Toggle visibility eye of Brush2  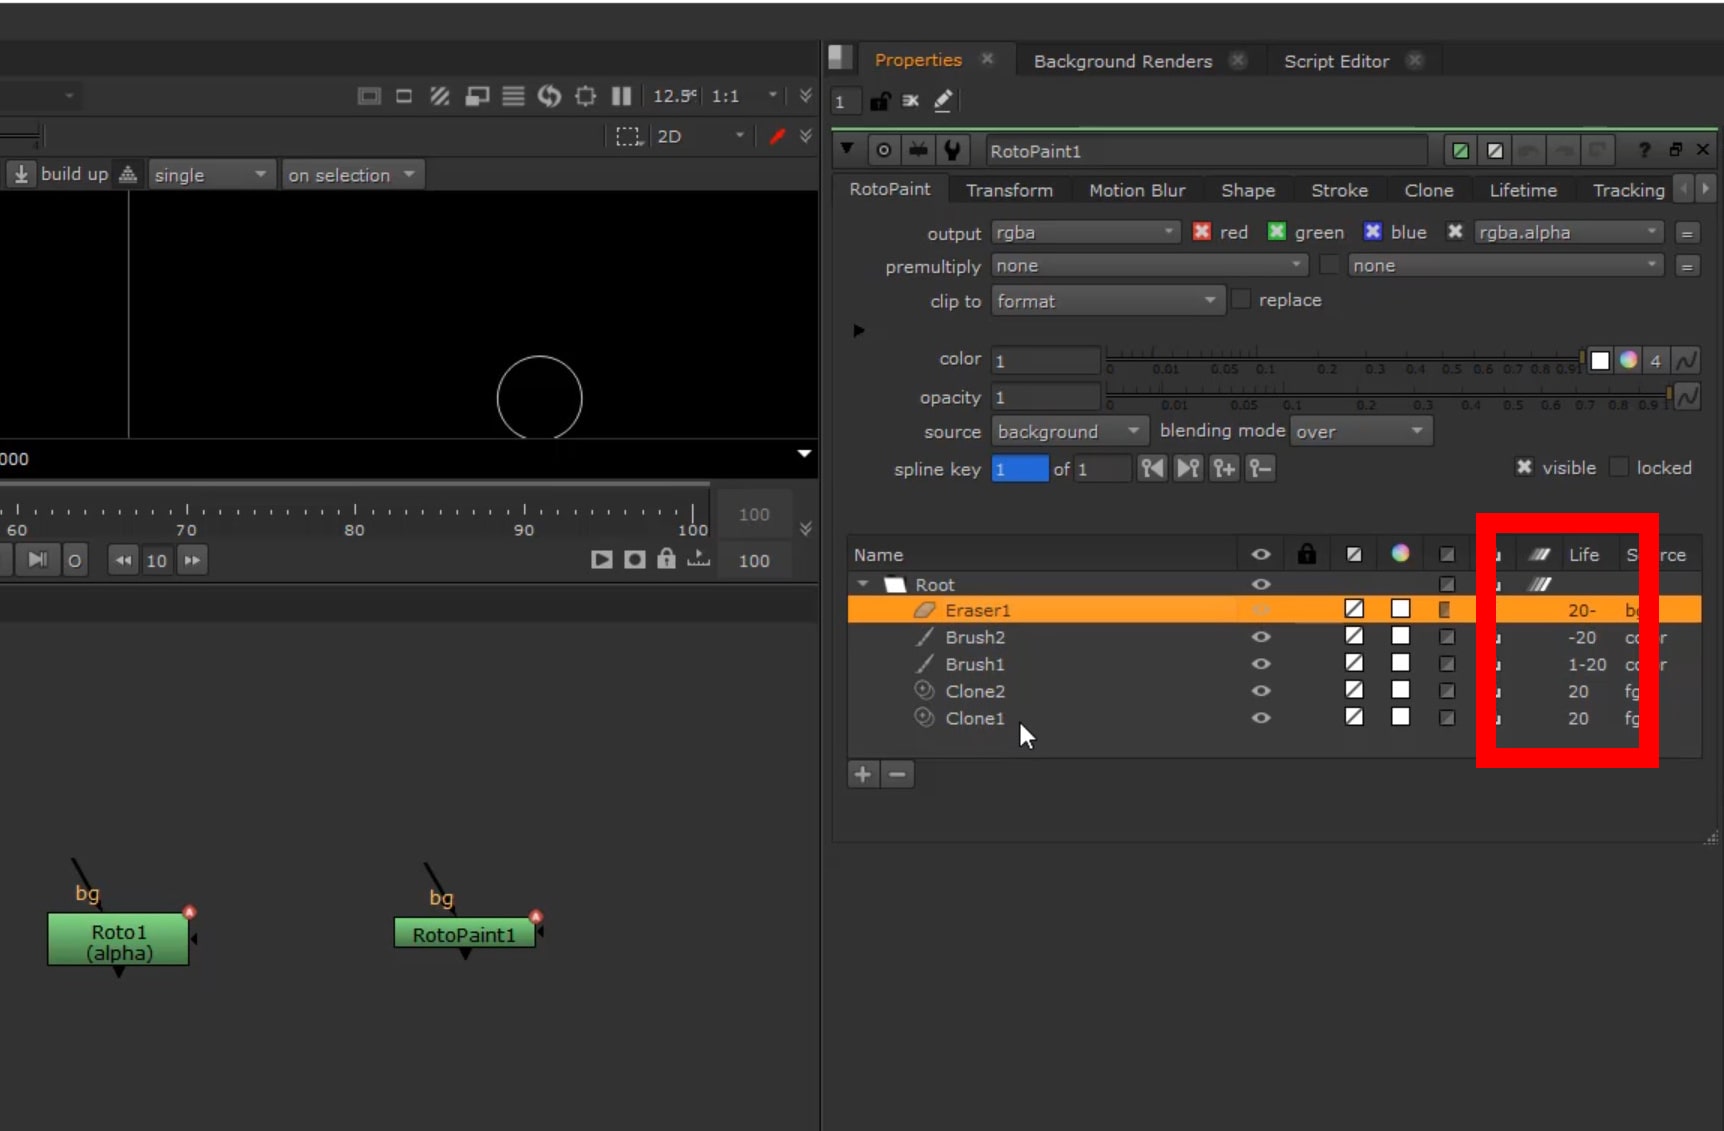click(1261, 637)
